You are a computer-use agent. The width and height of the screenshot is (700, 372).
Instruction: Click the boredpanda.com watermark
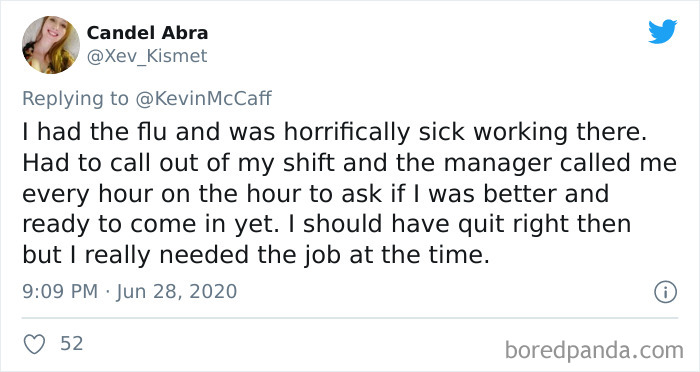point(594,350)
